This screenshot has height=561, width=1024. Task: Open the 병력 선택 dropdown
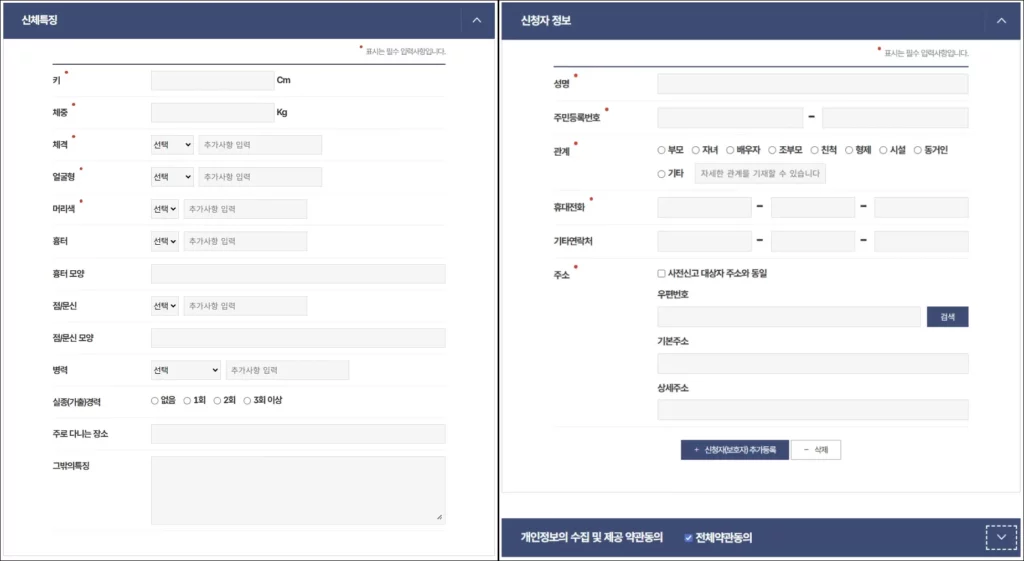pos(186,370)
